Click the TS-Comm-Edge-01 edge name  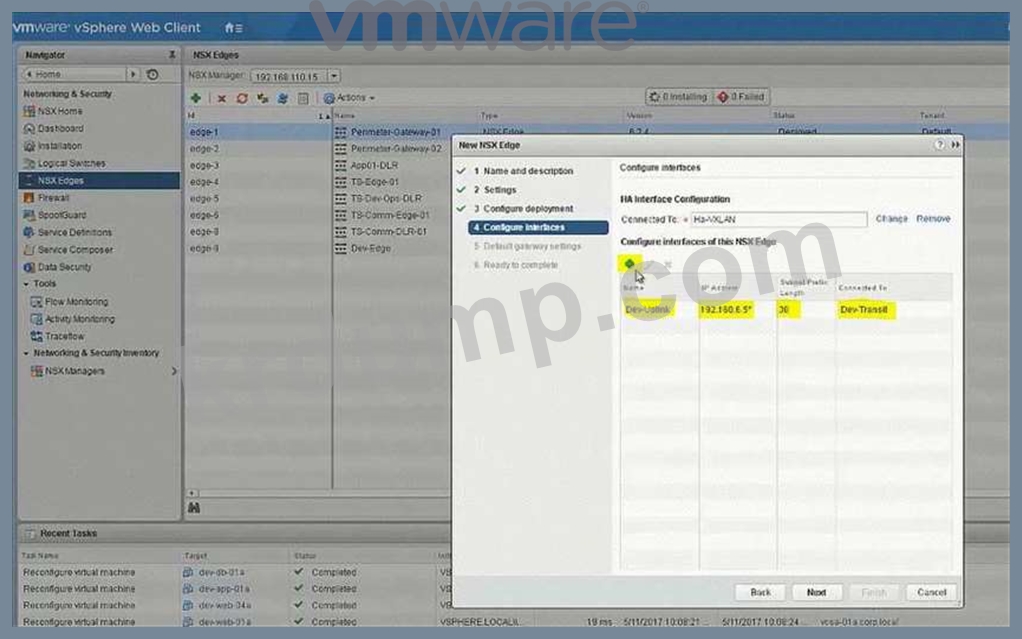390,215
